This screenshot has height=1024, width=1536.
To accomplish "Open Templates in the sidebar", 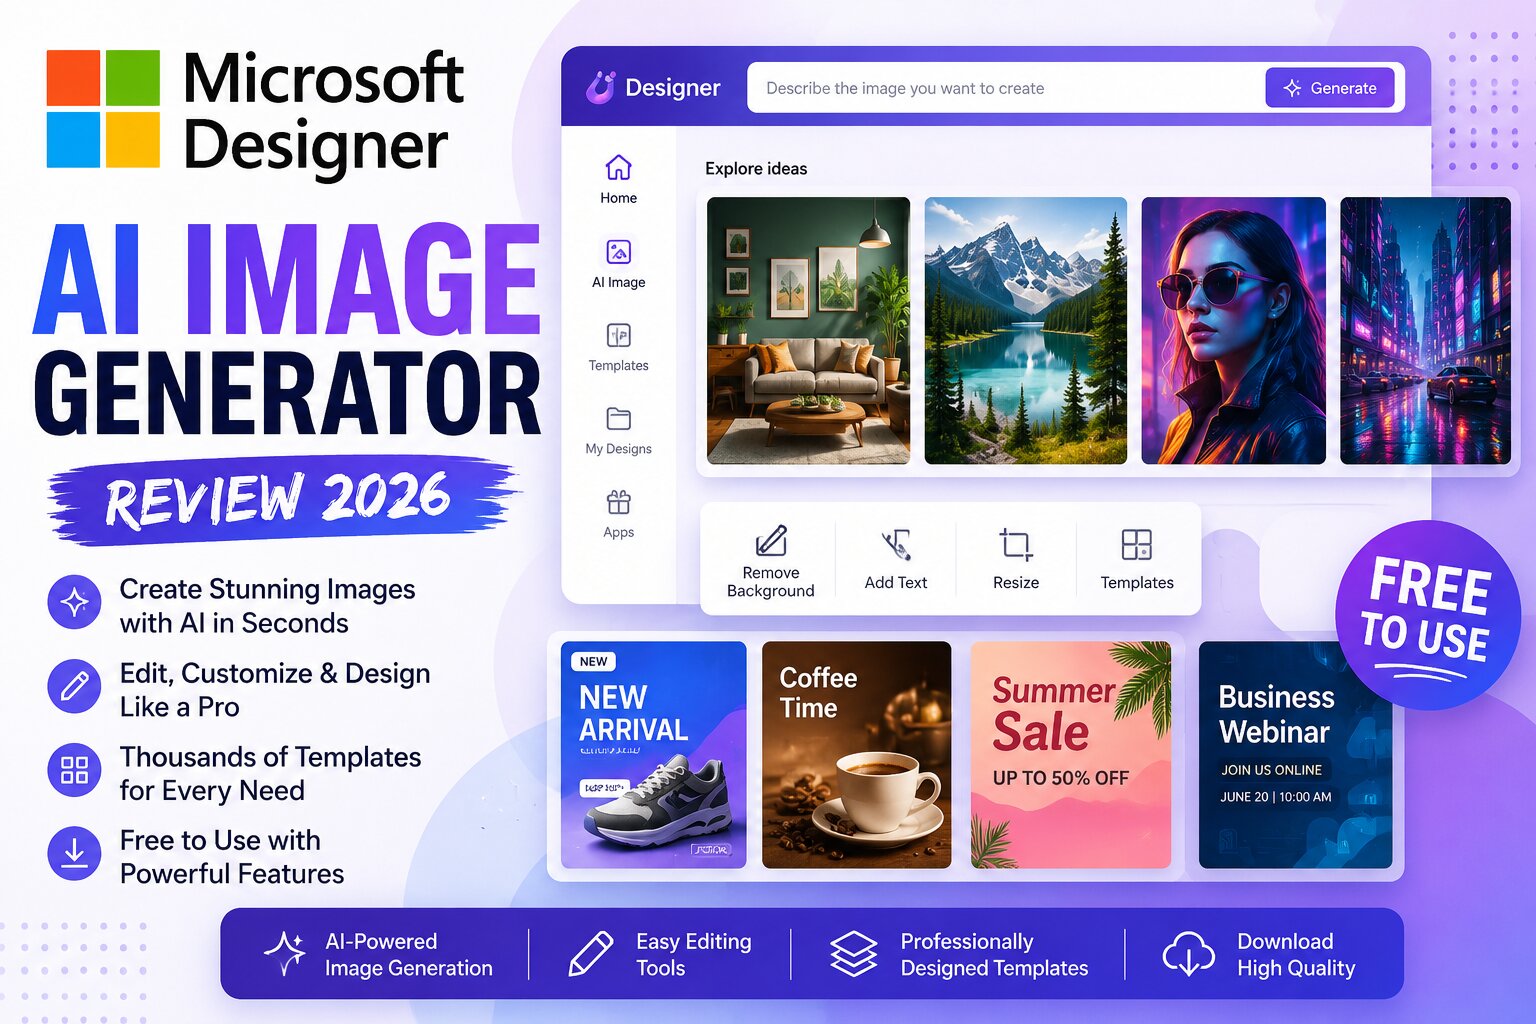I will click(x=618, y=347).
